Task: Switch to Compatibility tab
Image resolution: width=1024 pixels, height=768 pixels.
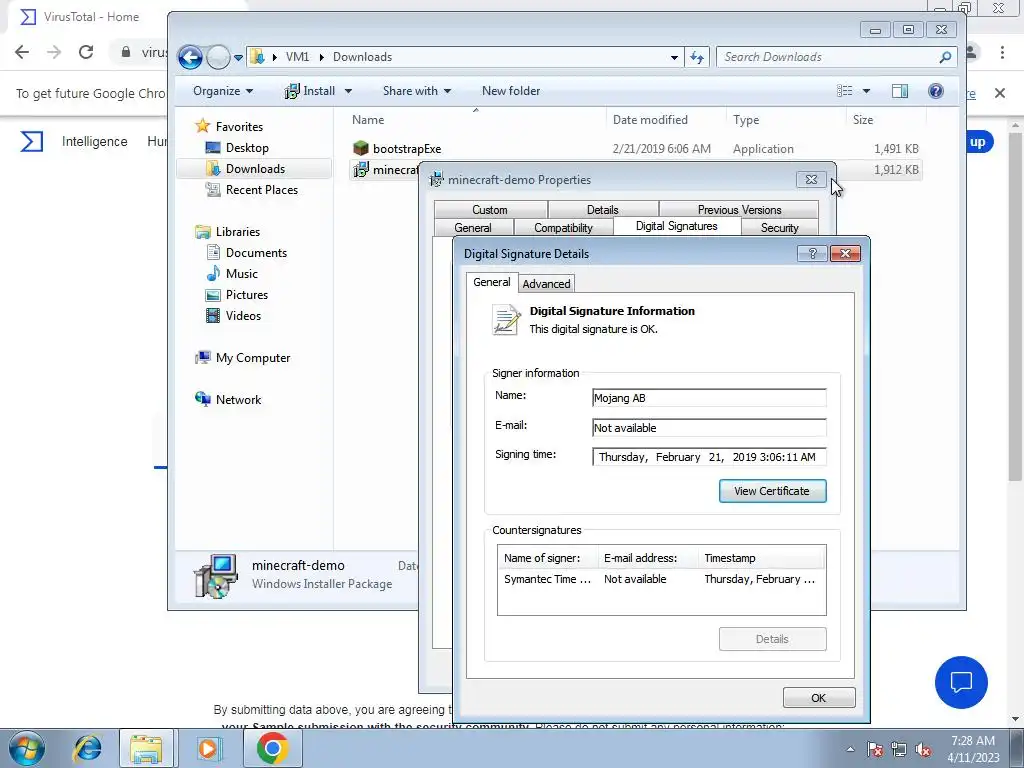Action: [563, 227]
